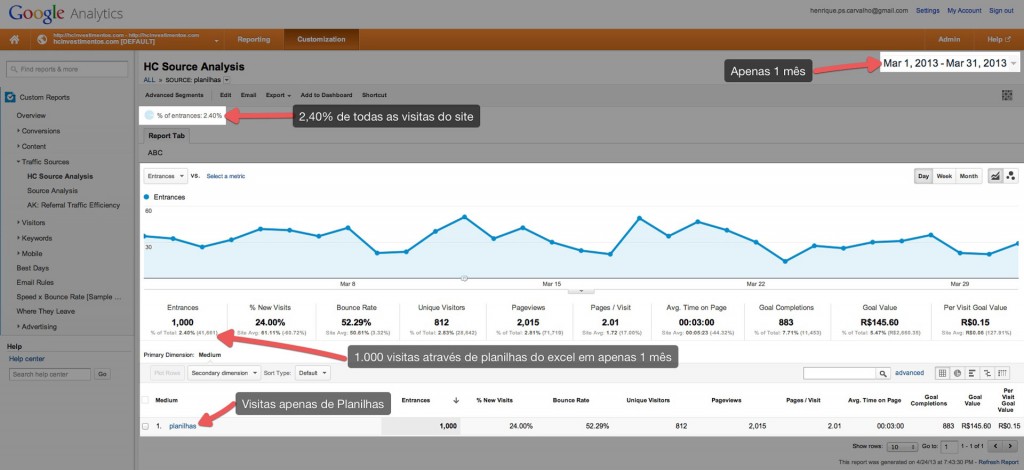Open the Admin menu item
The height and width of the screenshot is (470, 1024).
949,40
